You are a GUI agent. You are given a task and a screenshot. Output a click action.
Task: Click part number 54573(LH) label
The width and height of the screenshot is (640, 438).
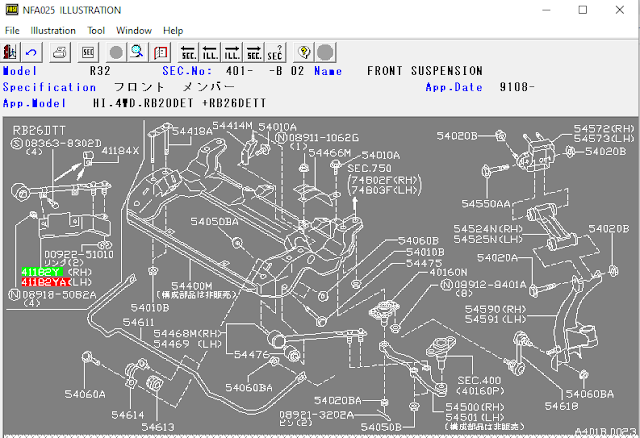click(x=604, y=139)
